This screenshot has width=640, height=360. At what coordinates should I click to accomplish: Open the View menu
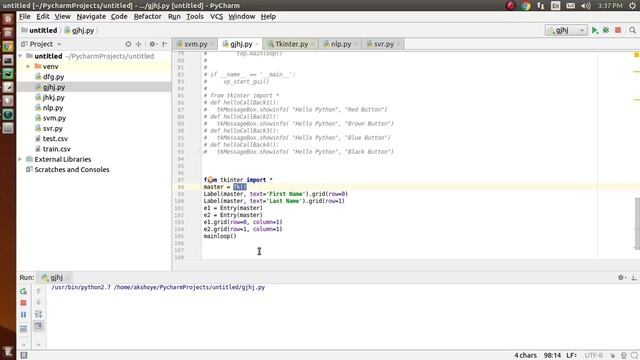62,17
